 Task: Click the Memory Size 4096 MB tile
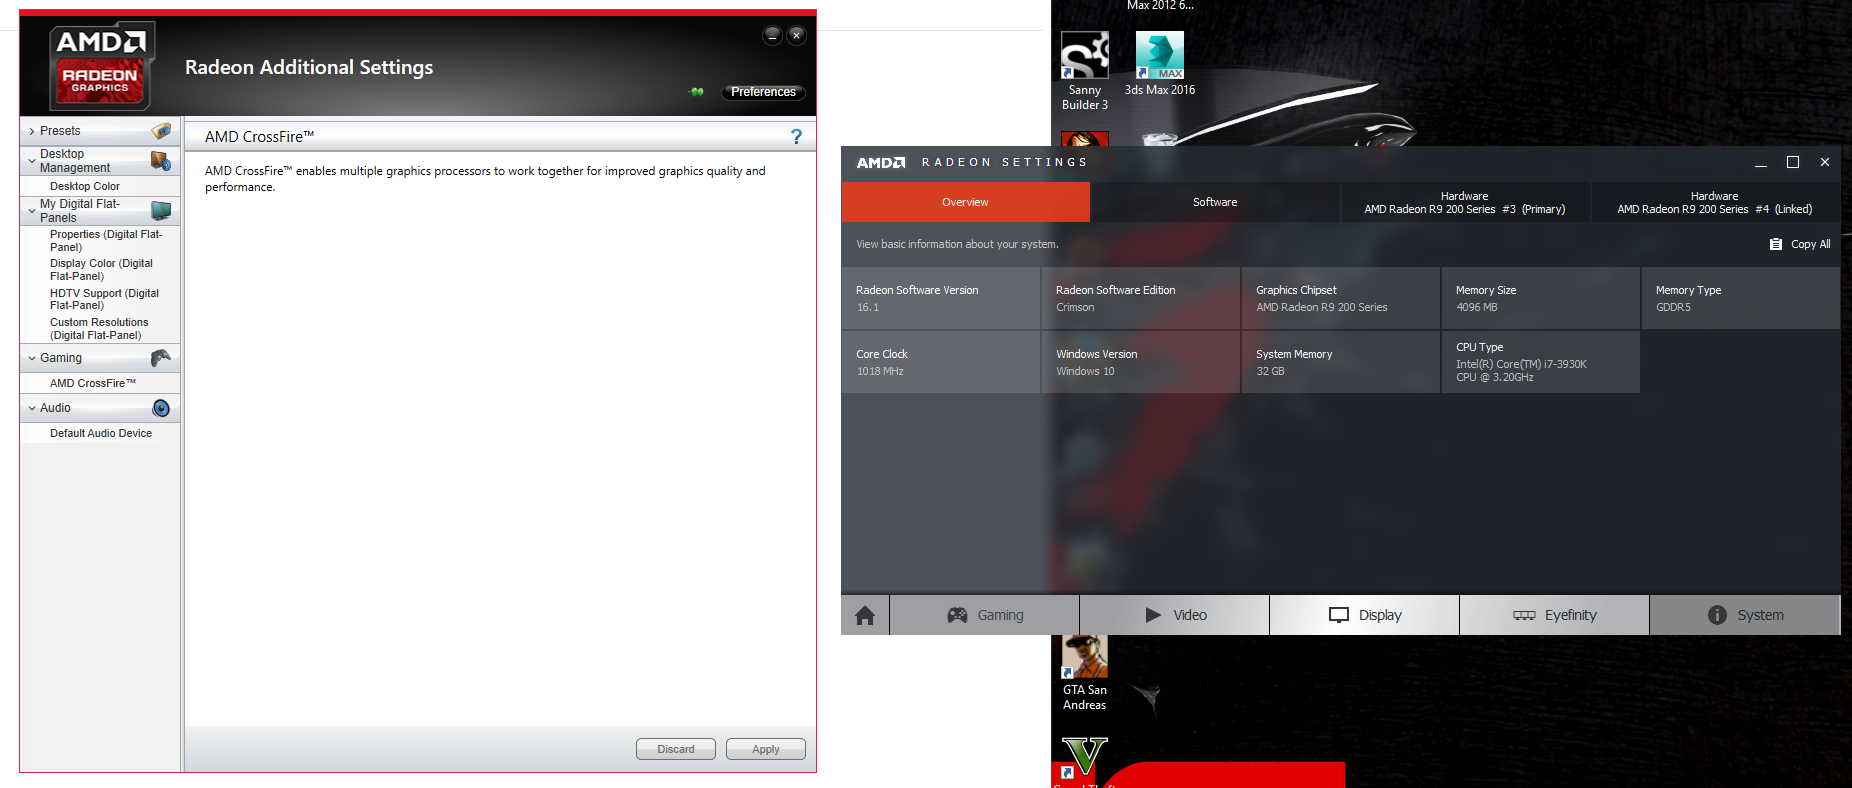(1540, 298)
